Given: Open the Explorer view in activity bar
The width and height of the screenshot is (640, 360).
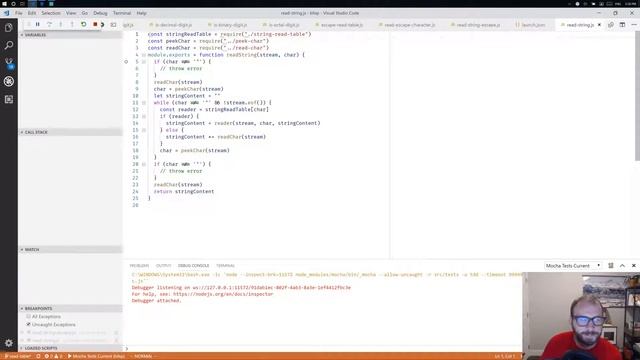Looking at the screenshot, I should (x=9, y=28).
